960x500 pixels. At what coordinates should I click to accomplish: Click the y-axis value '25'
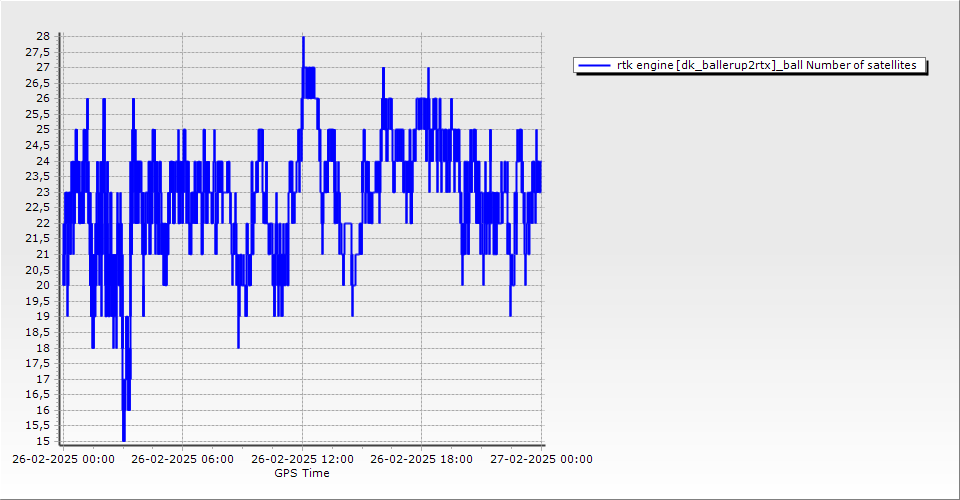click(43, 130)
